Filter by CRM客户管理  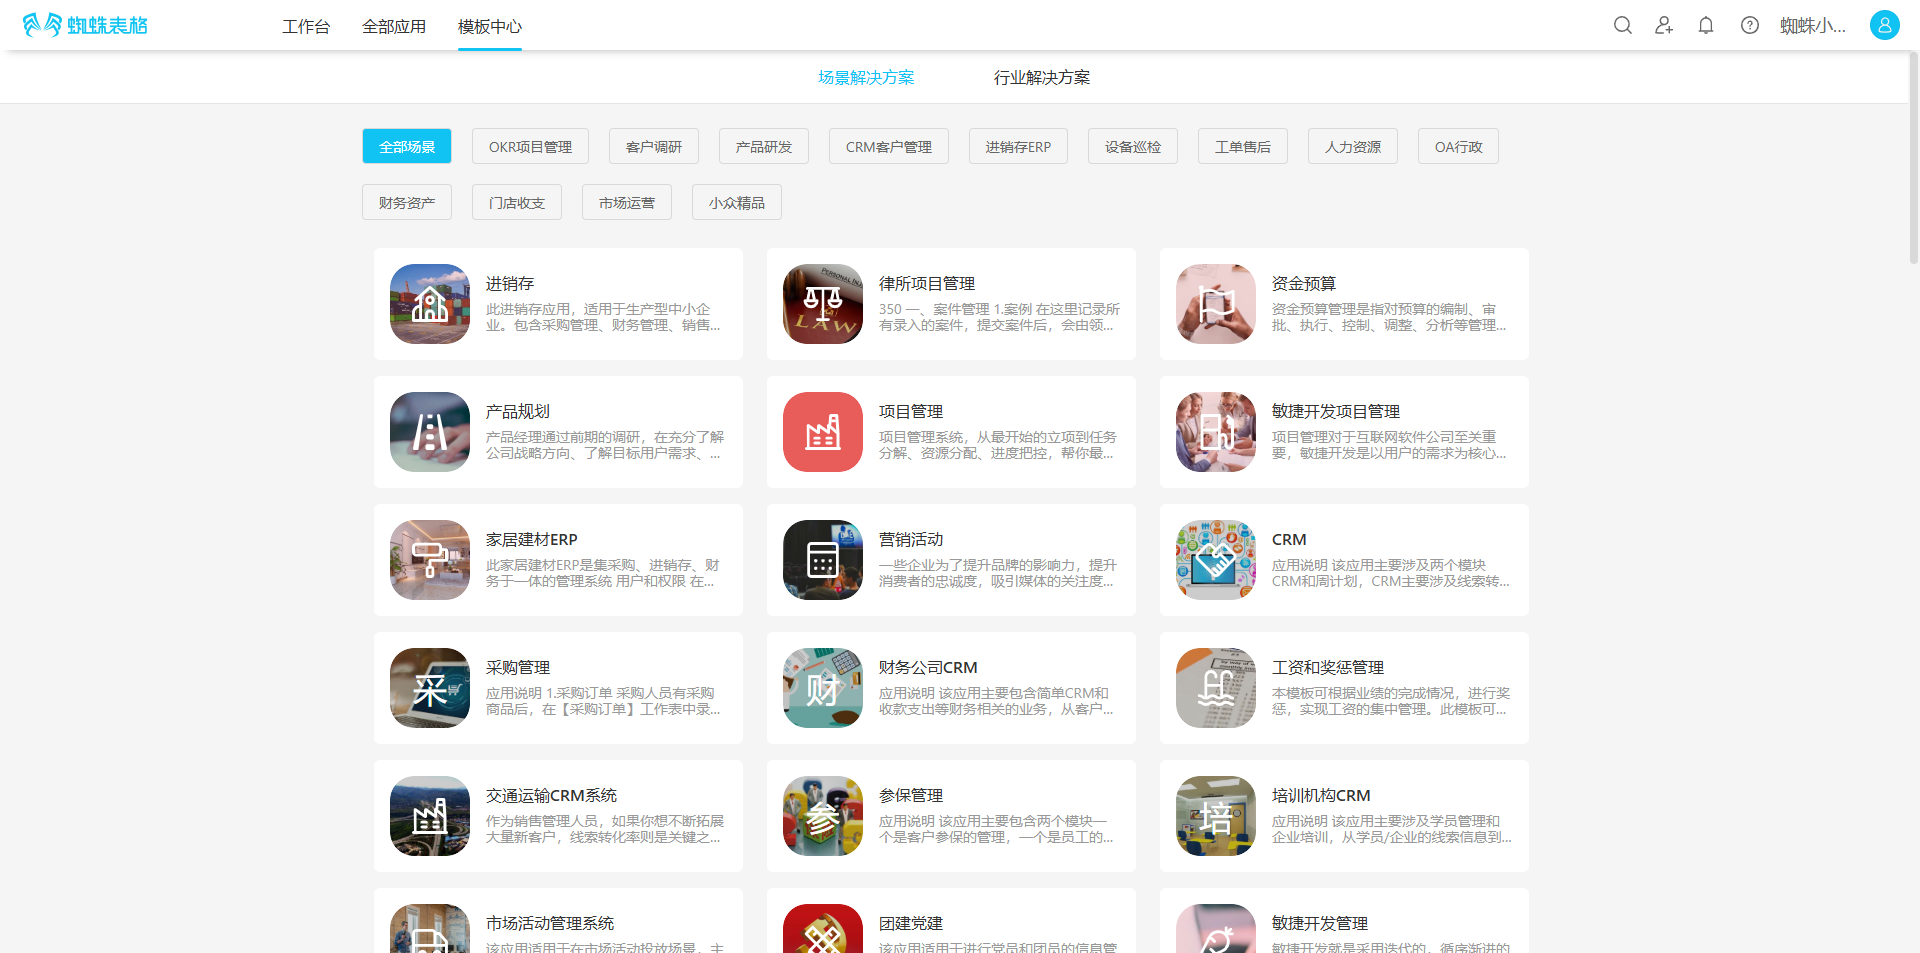click(889, 146)
